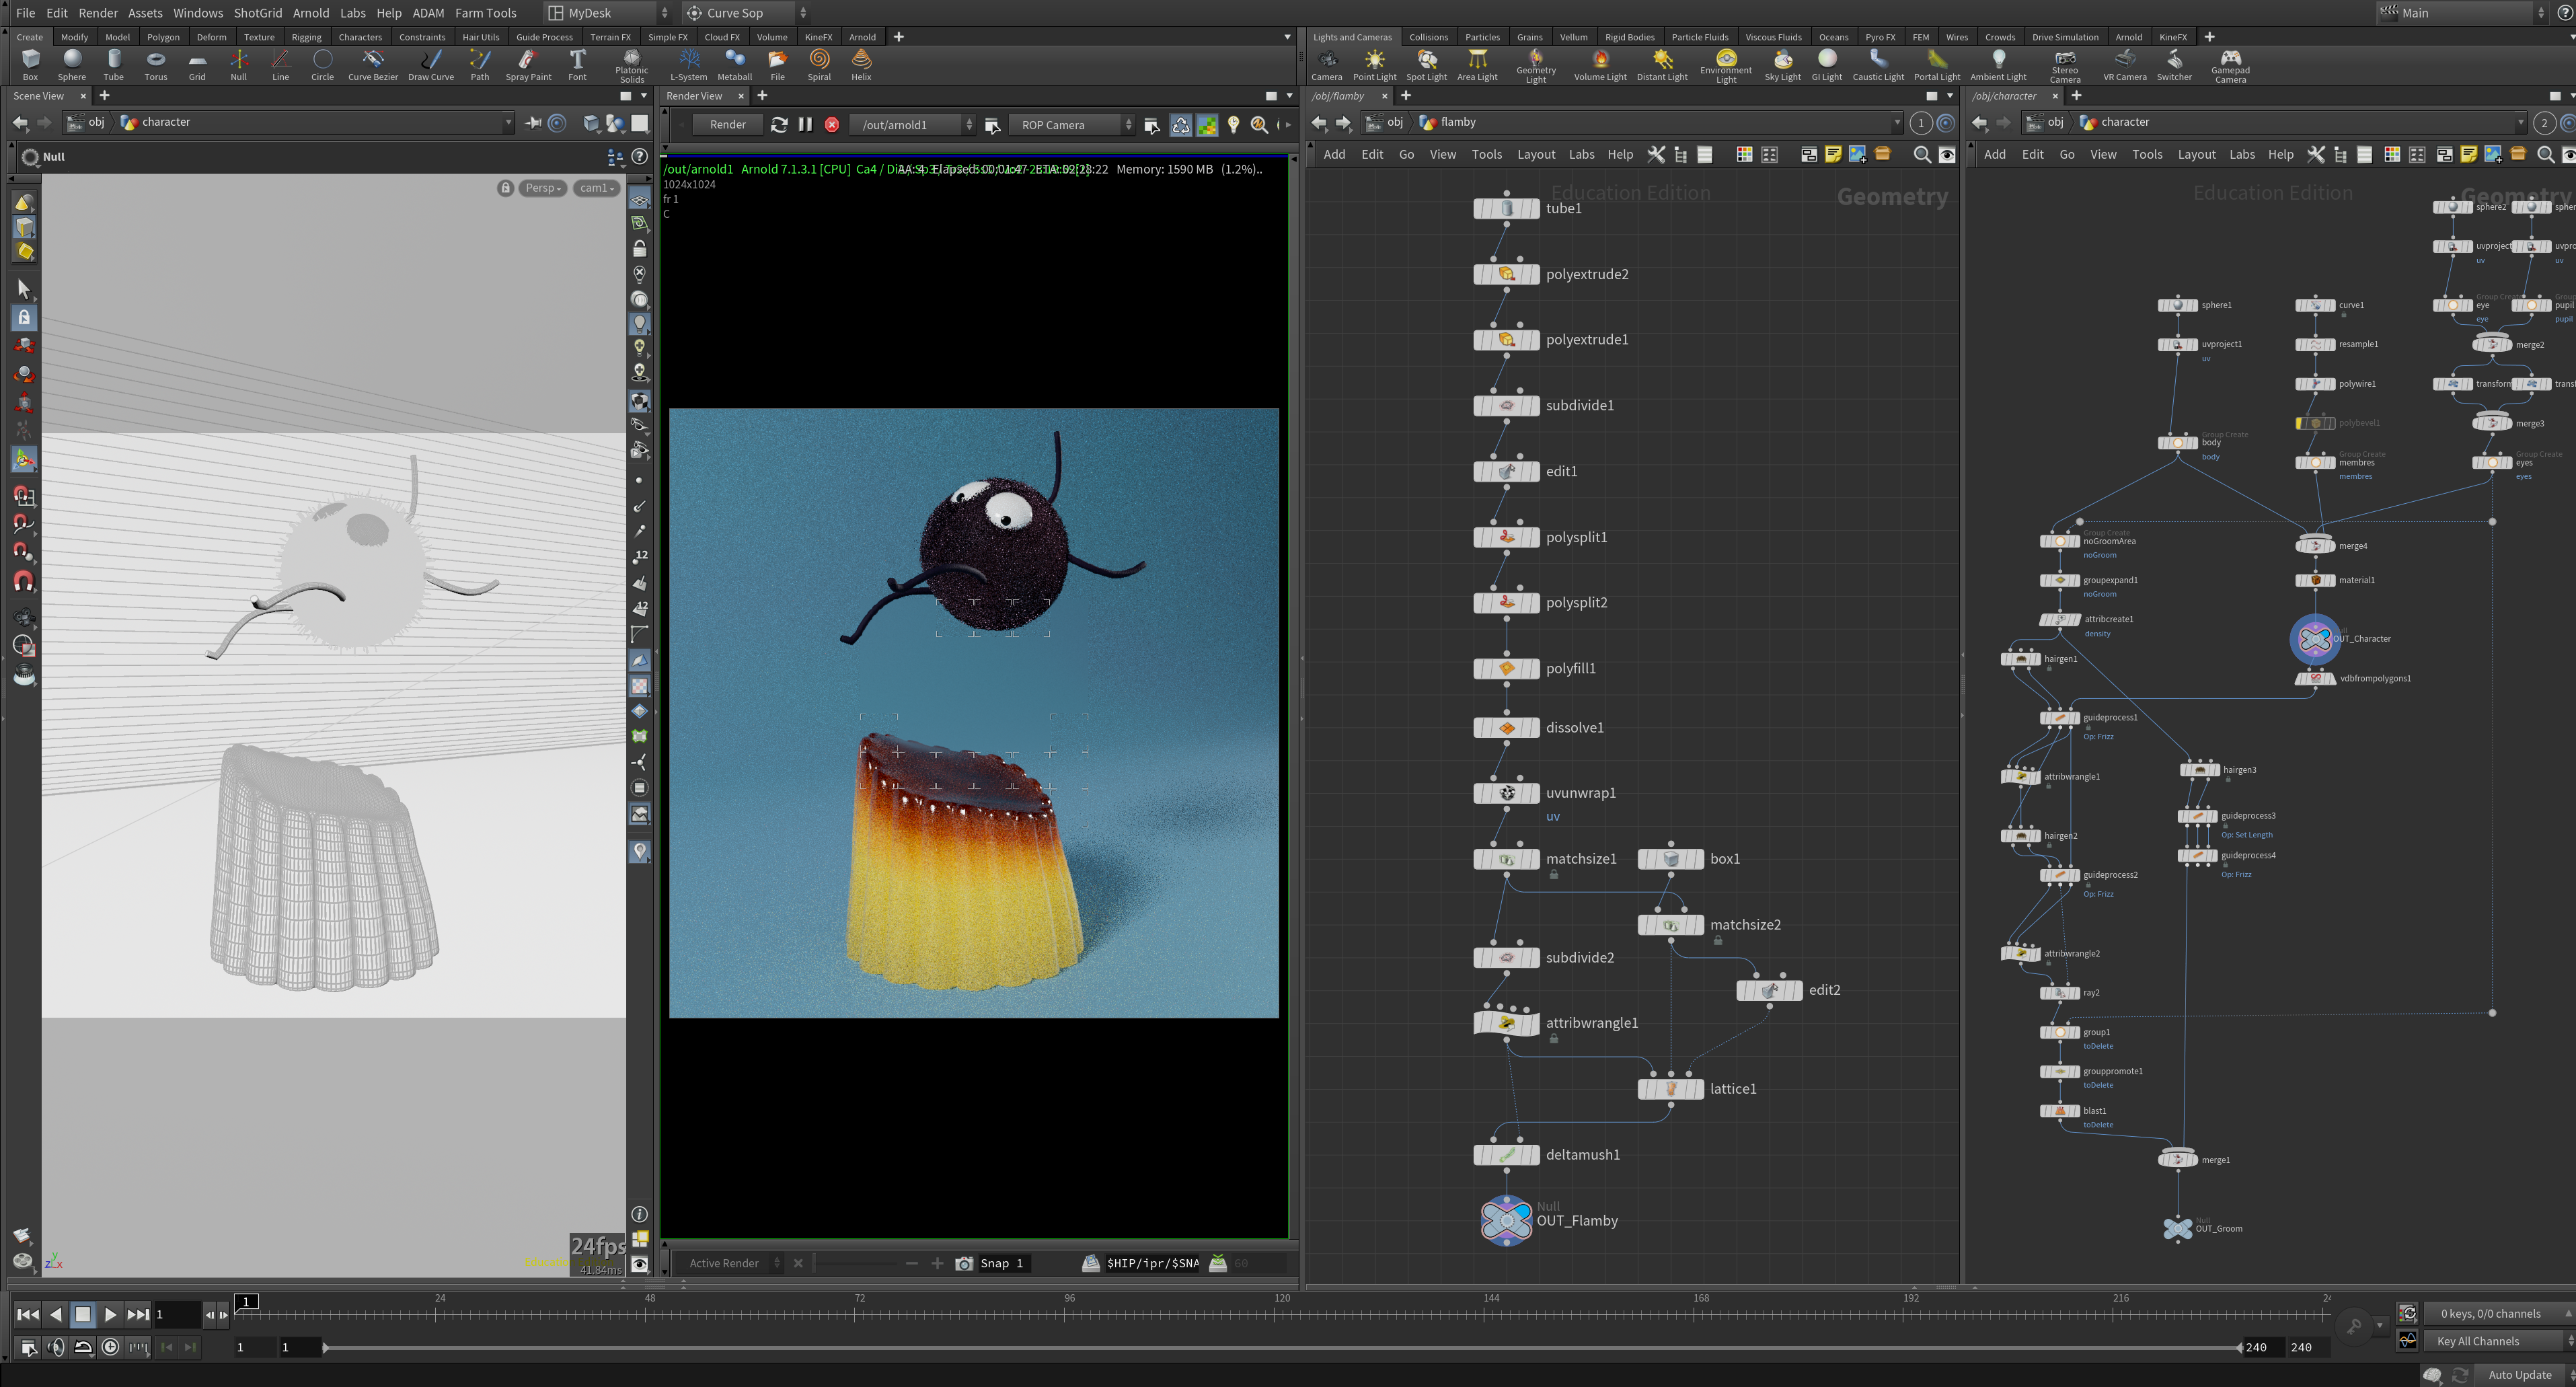Open the MyDesk desktop dropdown
Image resolution: width=2576 pixels, height=1387 pixels.
608,13
